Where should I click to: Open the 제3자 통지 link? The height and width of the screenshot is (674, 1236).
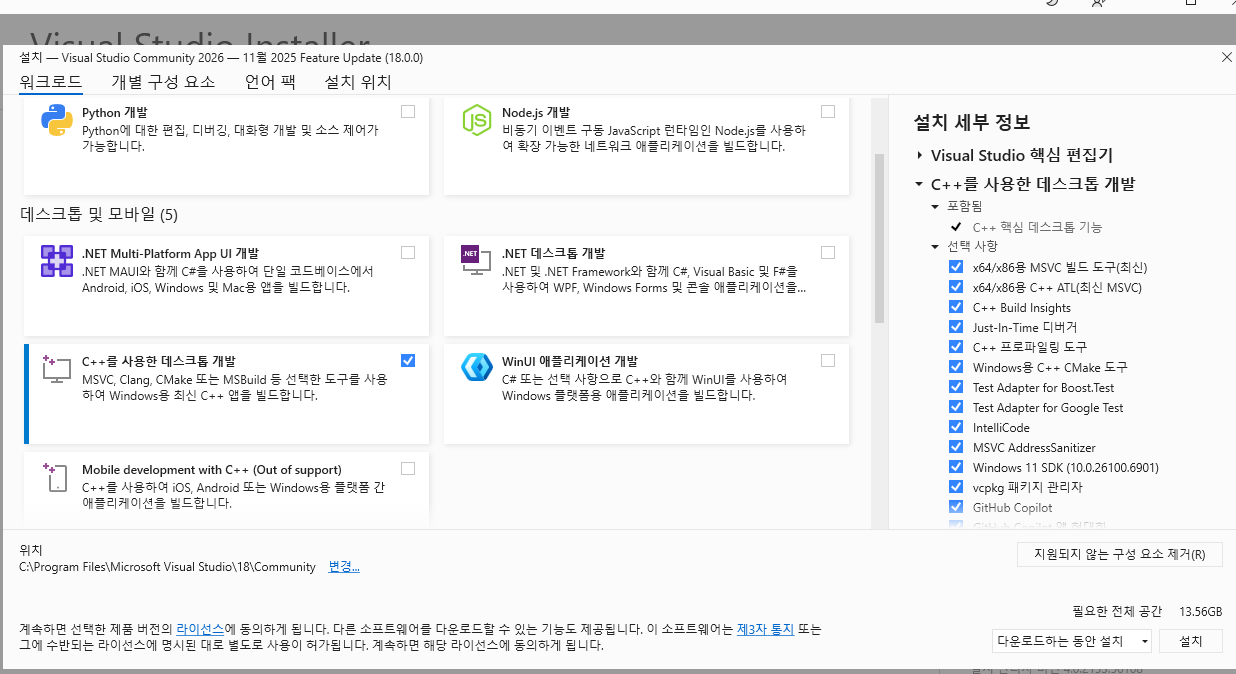[765, 629]
